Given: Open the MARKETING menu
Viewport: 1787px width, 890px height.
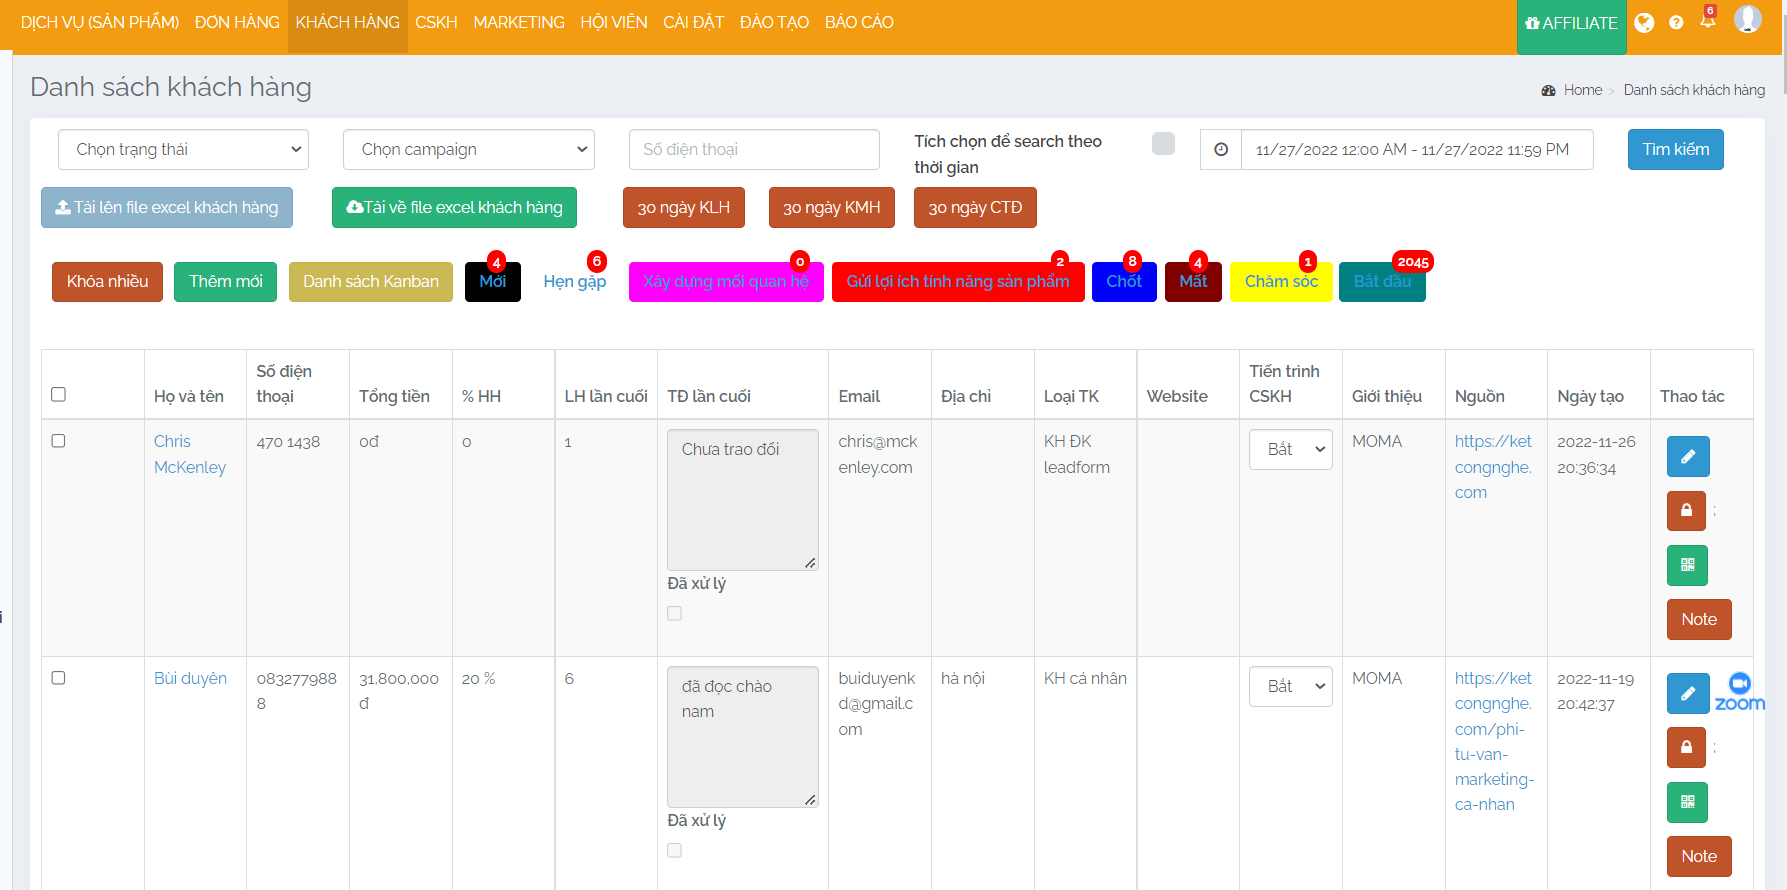Looking at the screenshot, I should [518, 22].
